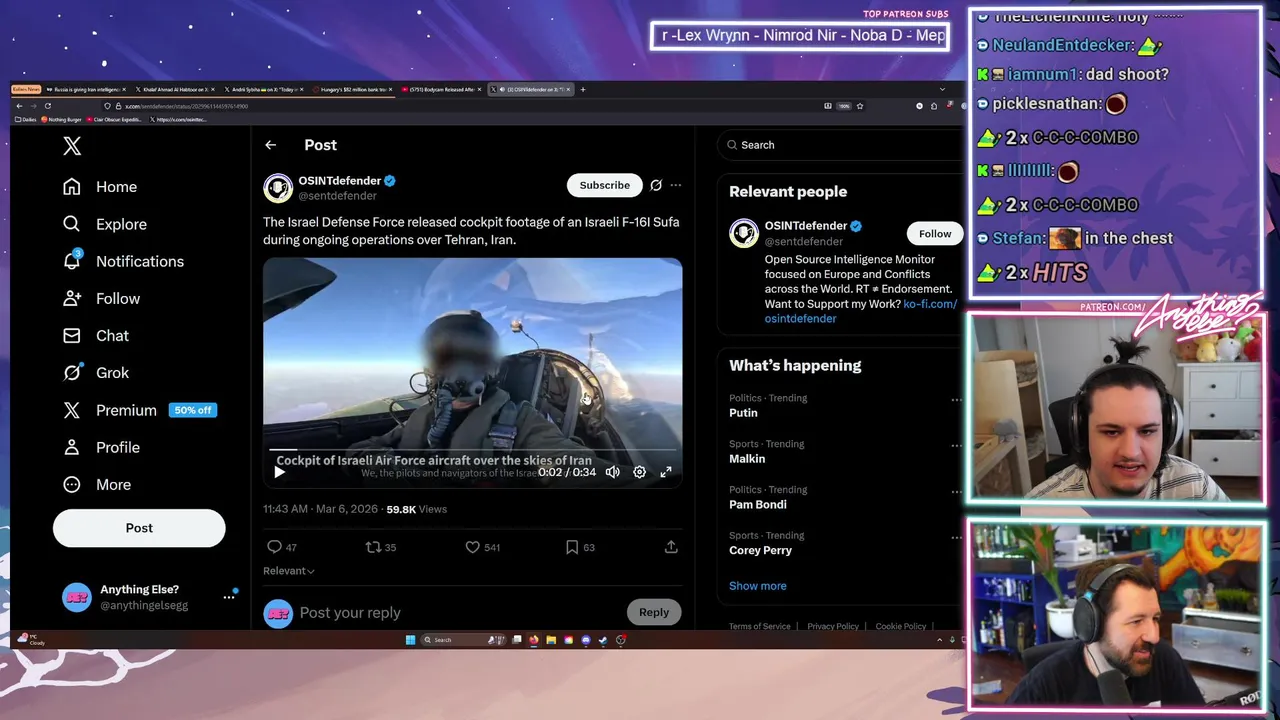
Task: Switch to the Andrii Sybiha browser tab
Action: pos(262,89)
